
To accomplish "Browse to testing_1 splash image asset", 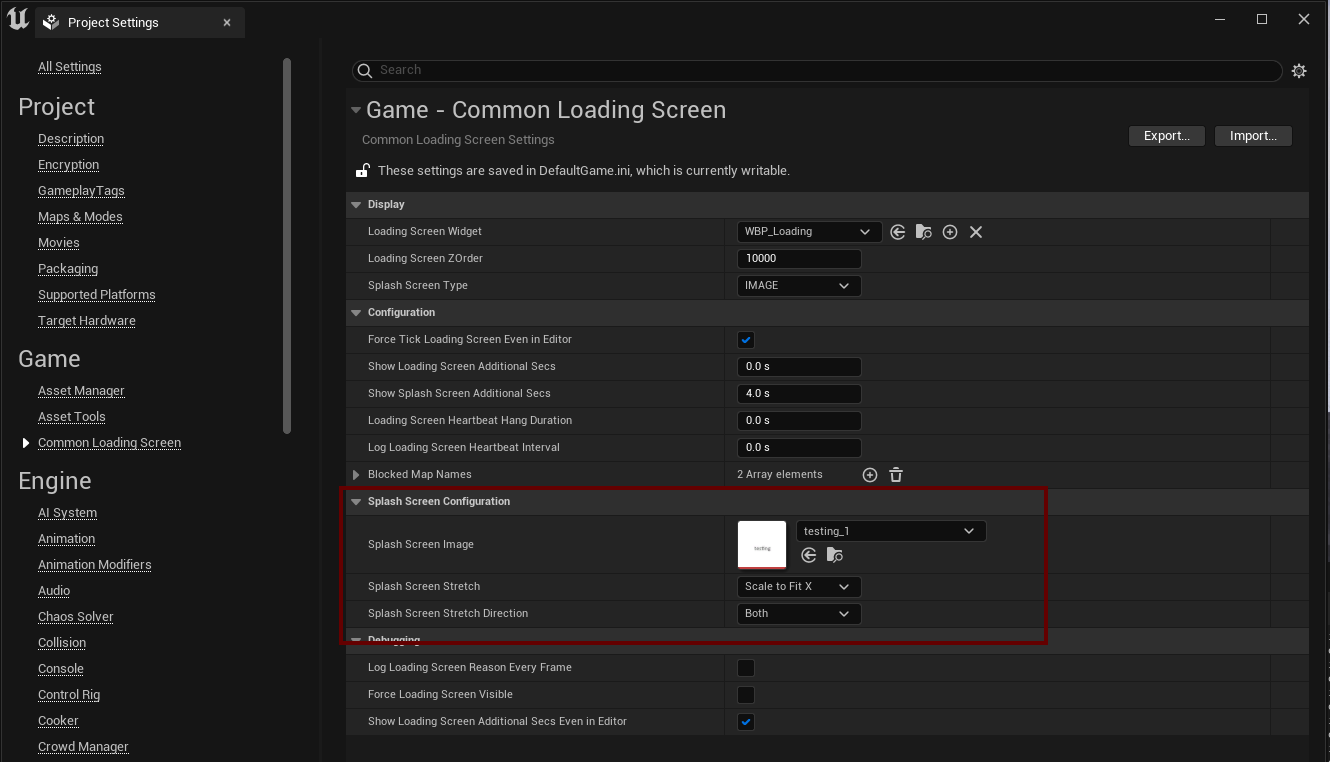I will click(835, 555).
